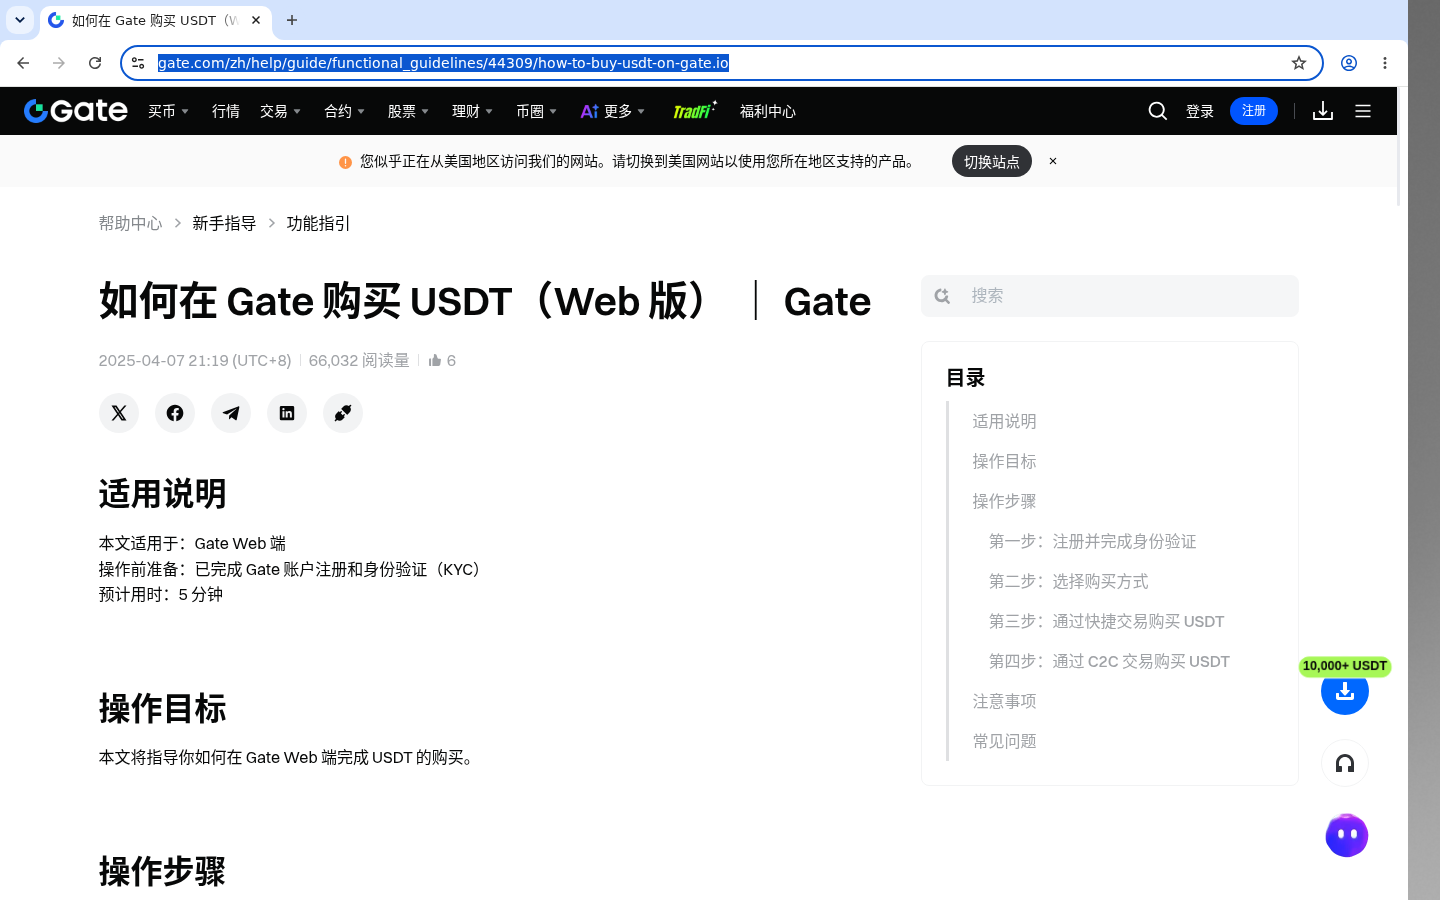Screen dimensions: 1440x900
Task: Open a new browser tab
Action: coord(292,20)
